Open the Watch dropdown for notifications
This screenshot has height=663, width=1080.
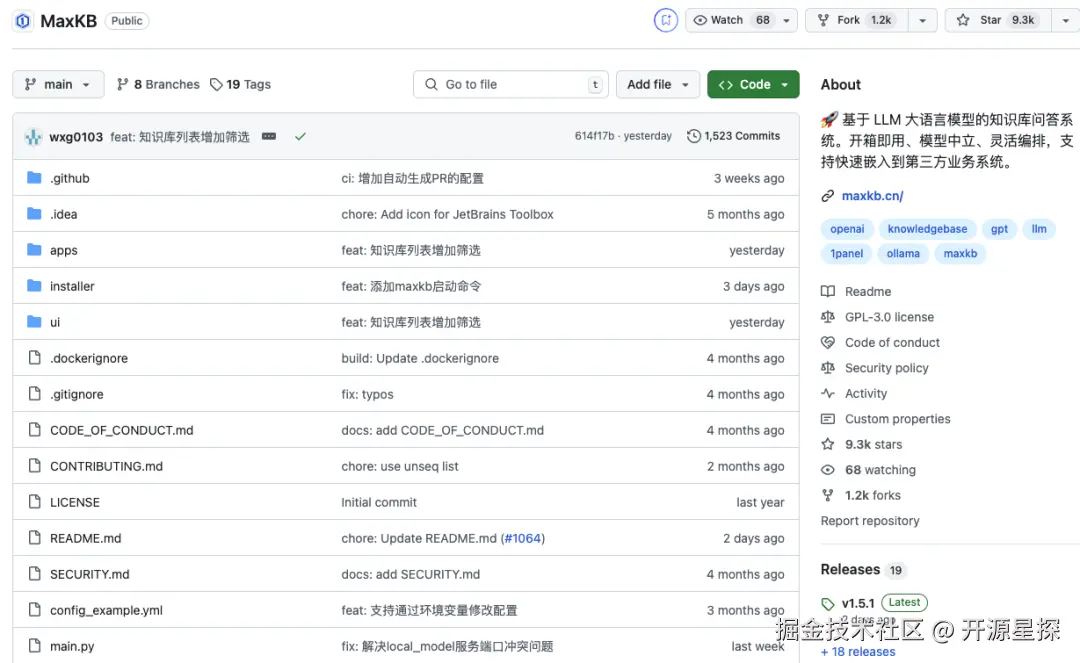click(x=740, y=20)
